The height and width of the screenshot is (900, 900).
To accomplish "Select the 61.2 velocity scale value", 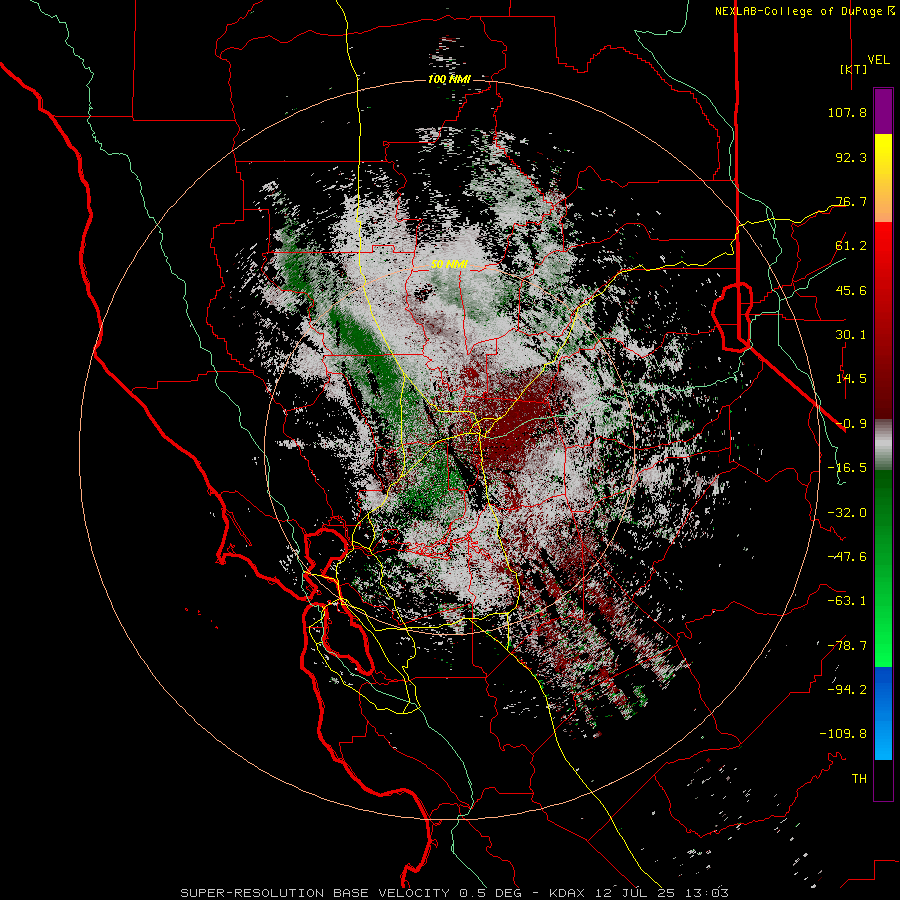I will tap(851, 246).
